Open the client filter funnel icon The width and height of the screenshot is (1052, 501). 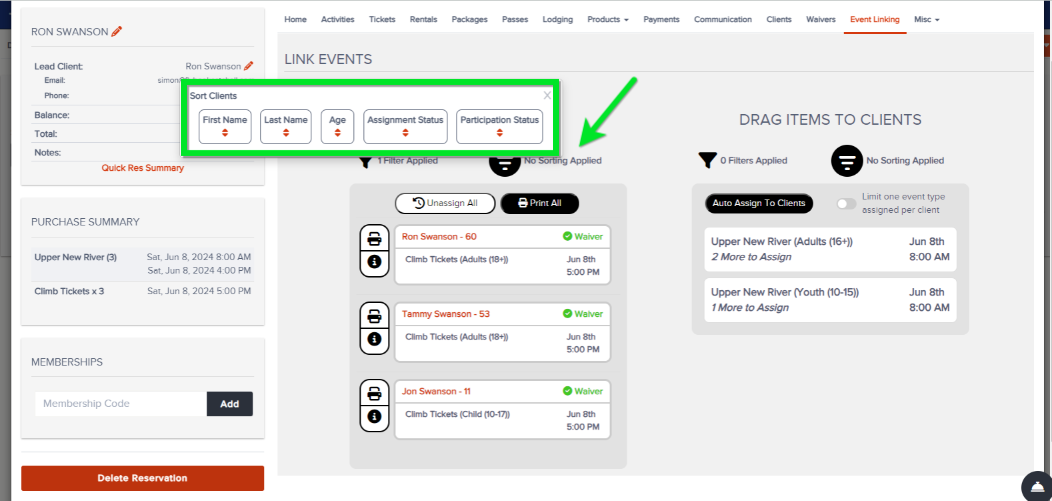[x=365, y=162]
